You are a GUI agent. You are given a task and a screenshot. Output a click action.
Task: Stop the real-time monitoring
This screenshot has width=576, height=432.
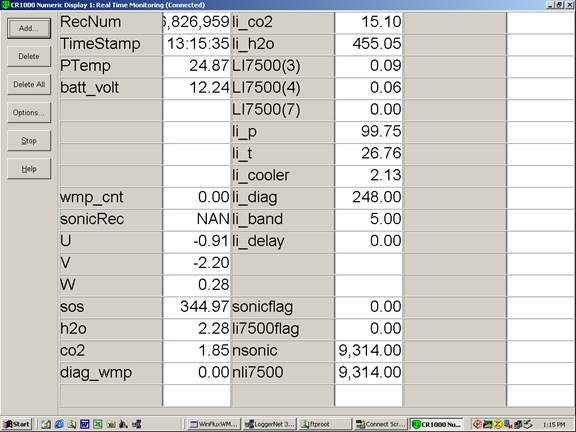[x=29, y=141]
